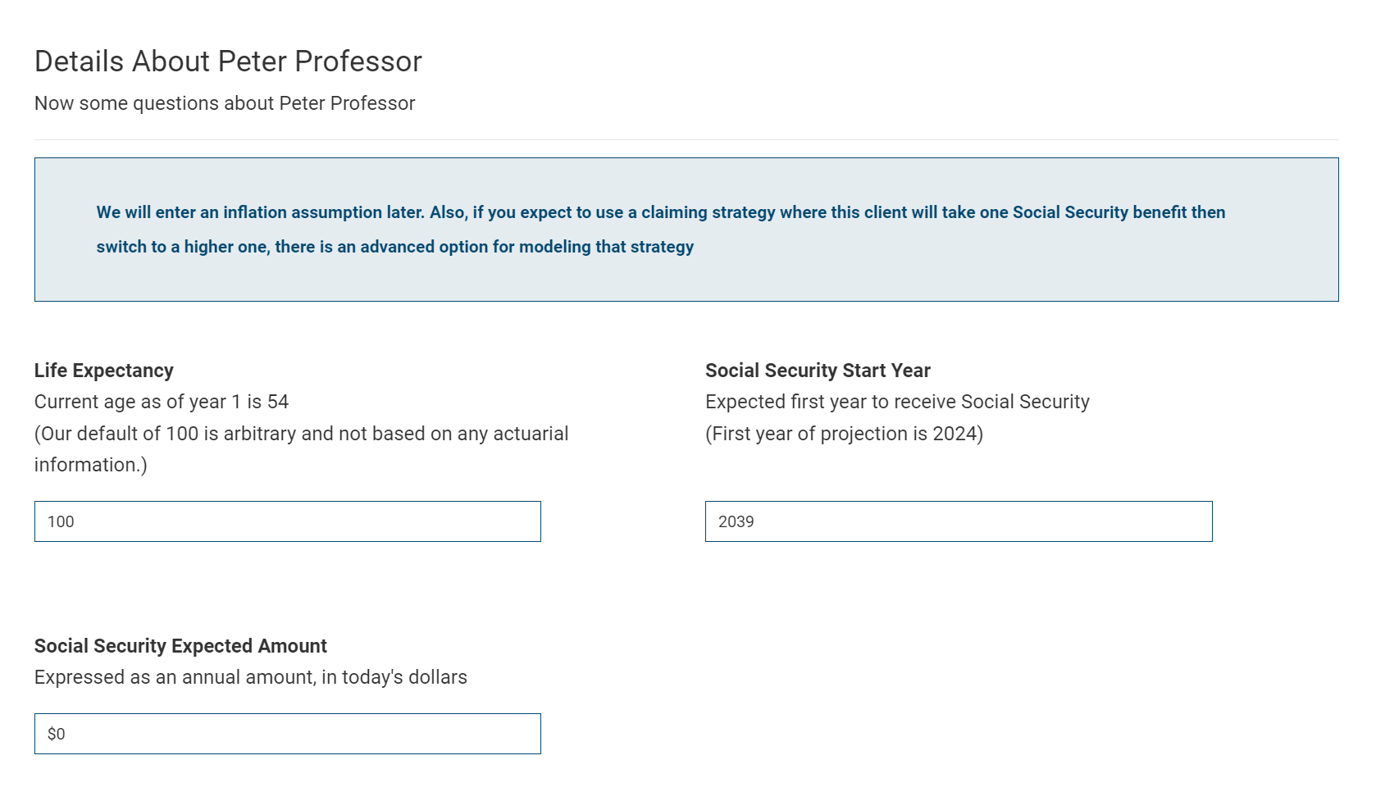The image size is (1376, 810).
Task: Click the Social Security Expected Amount field
Action: 287,733
